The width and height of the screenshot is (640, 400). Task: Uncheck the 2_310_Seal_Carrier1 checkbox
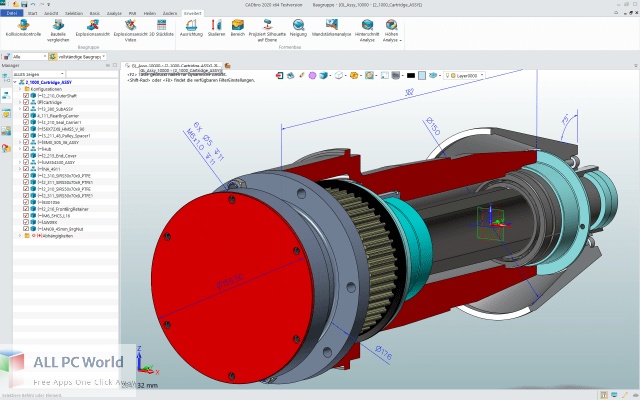point(26,122)
